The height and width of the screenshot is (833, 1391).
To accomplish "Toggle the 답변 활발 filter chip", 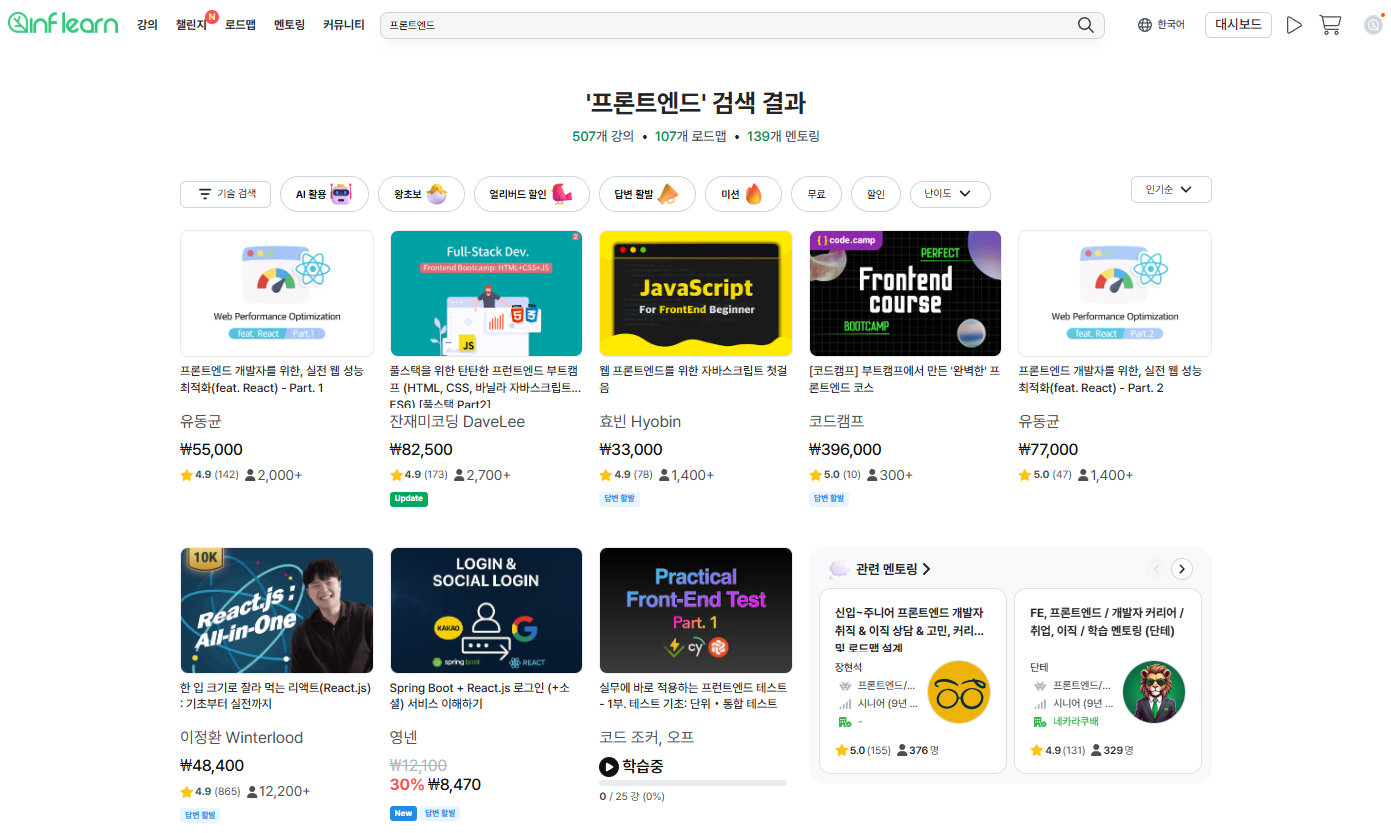I will click(x=647, y=194).
